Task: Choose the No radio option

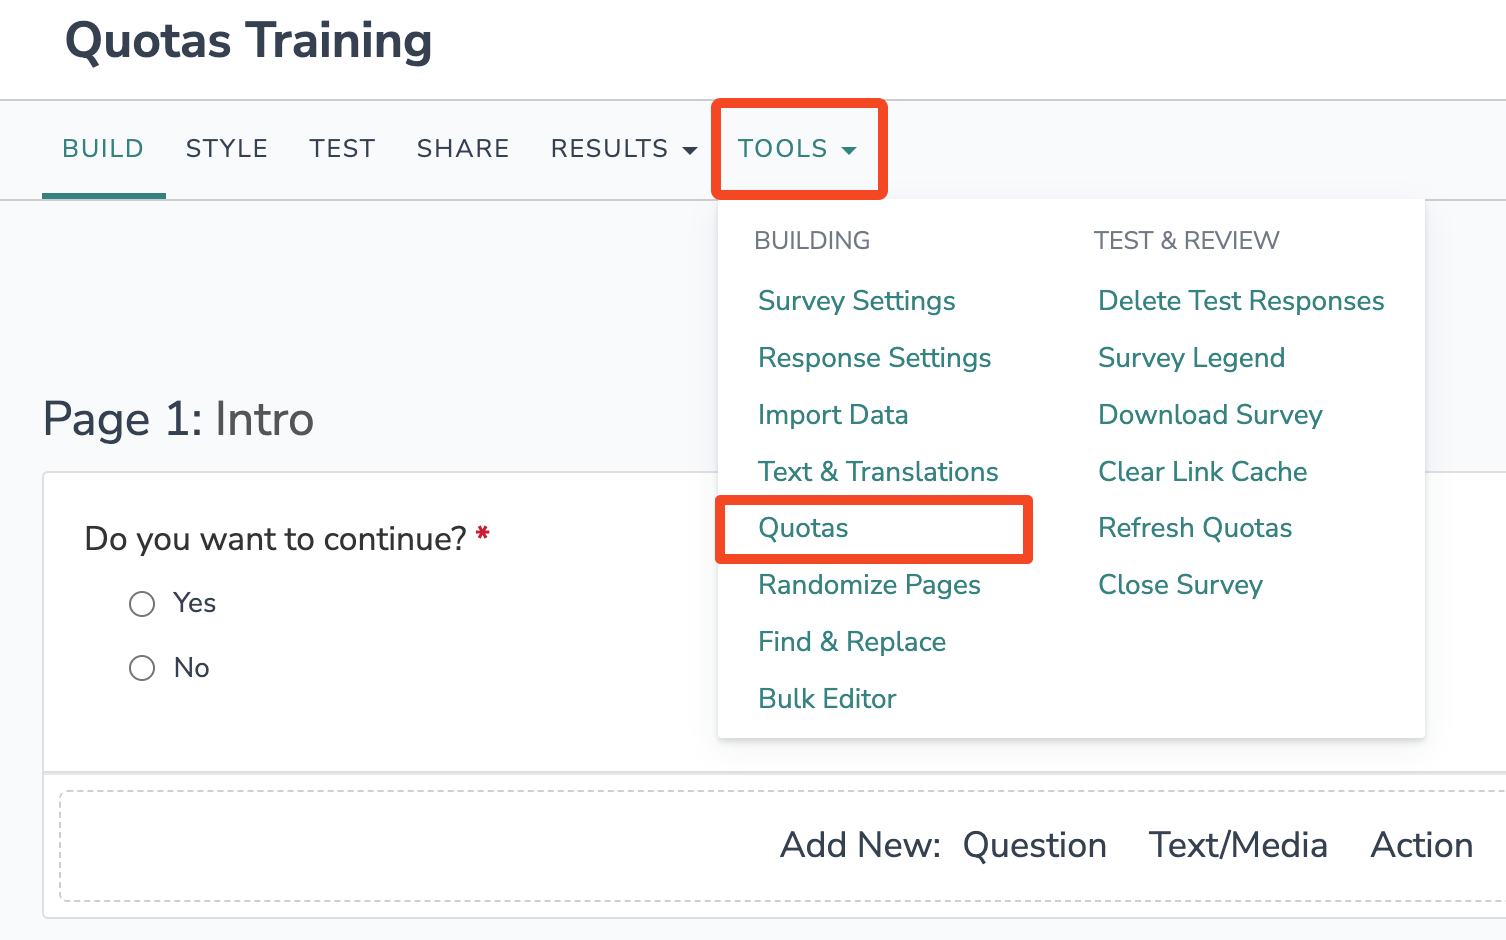Action: pos(142,668)
